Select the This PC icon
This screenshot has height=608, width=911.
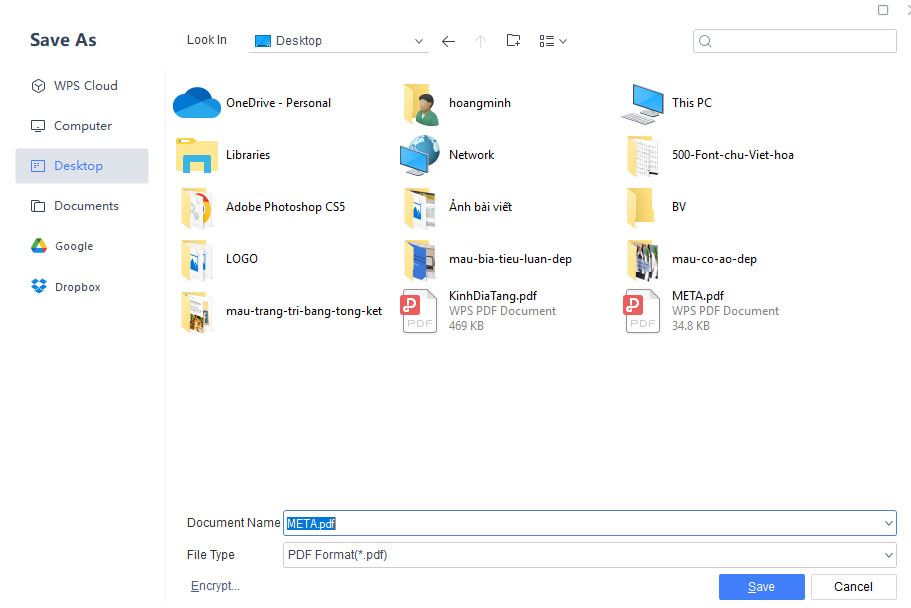(691, 103)
